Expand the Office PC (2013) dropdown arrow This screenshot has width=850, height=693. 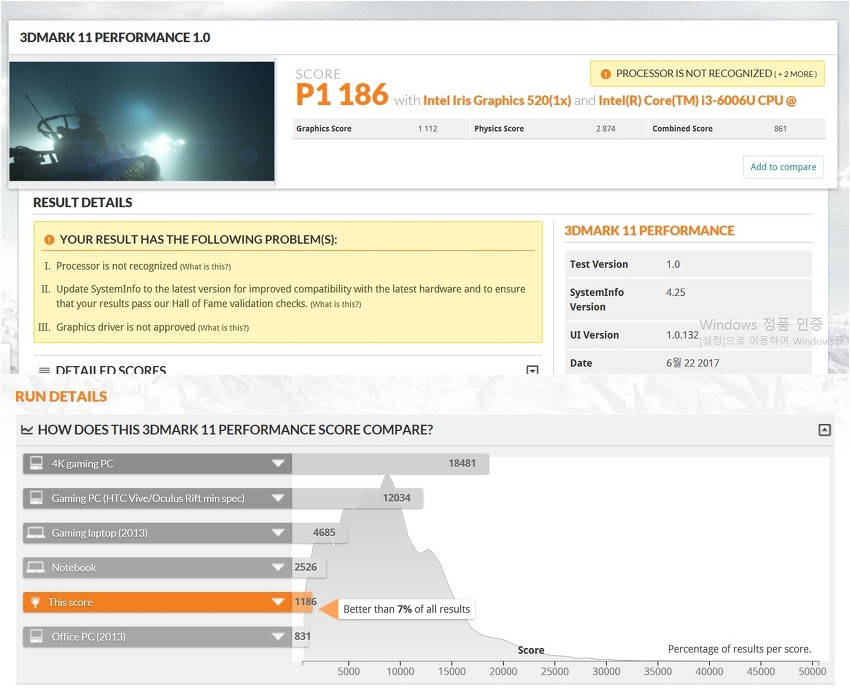278,637
